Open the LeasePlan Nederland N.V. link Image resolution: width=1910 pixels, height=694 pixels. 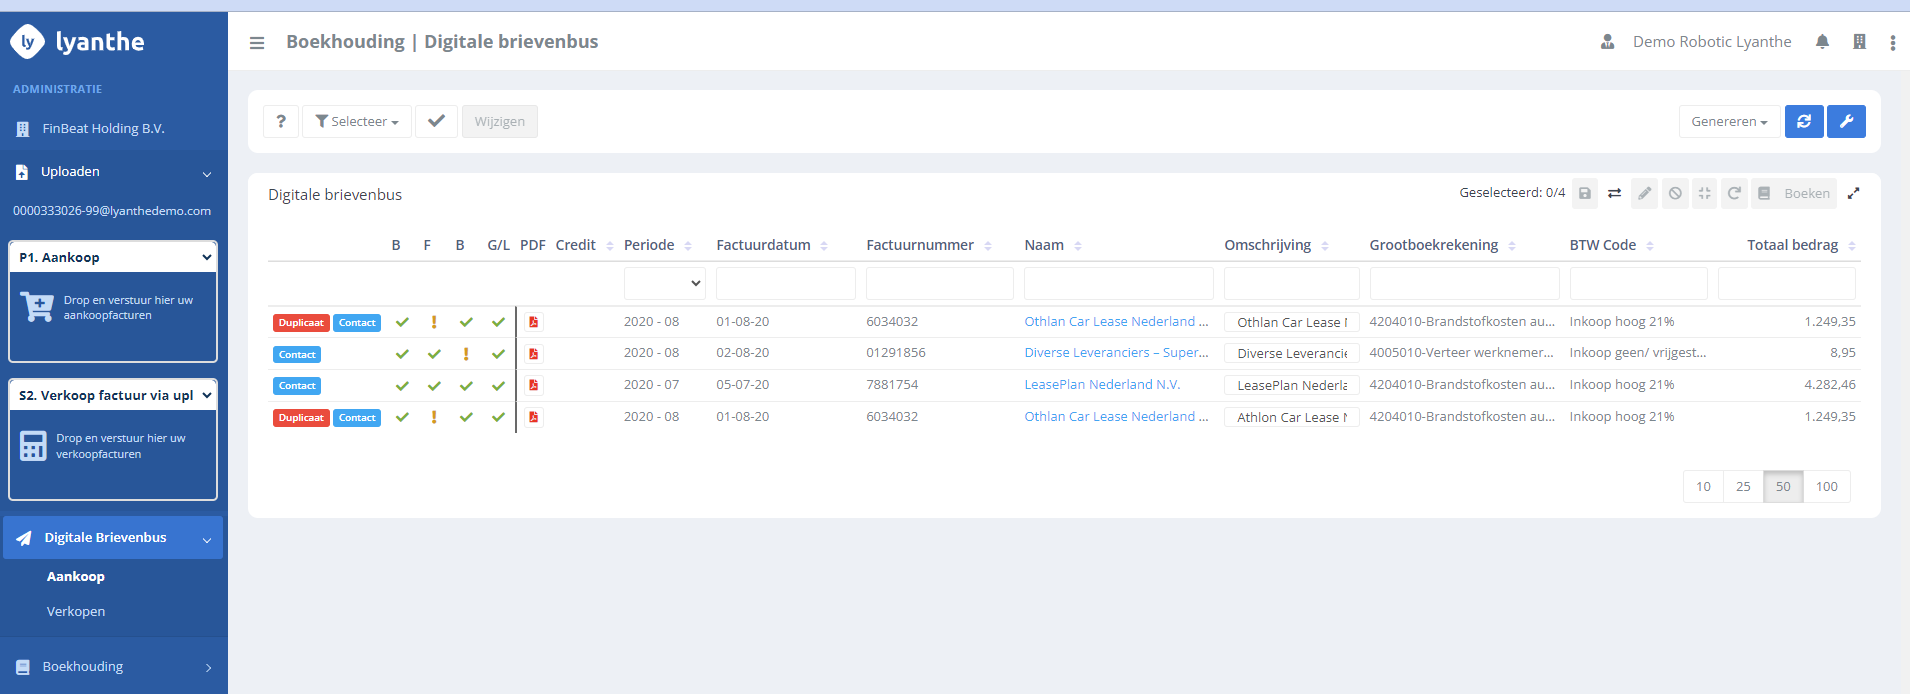tap(1102, 385)
